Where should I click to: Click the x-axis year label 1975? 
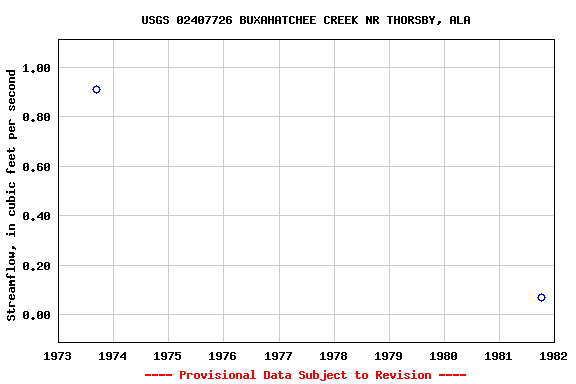coord(168,356)
